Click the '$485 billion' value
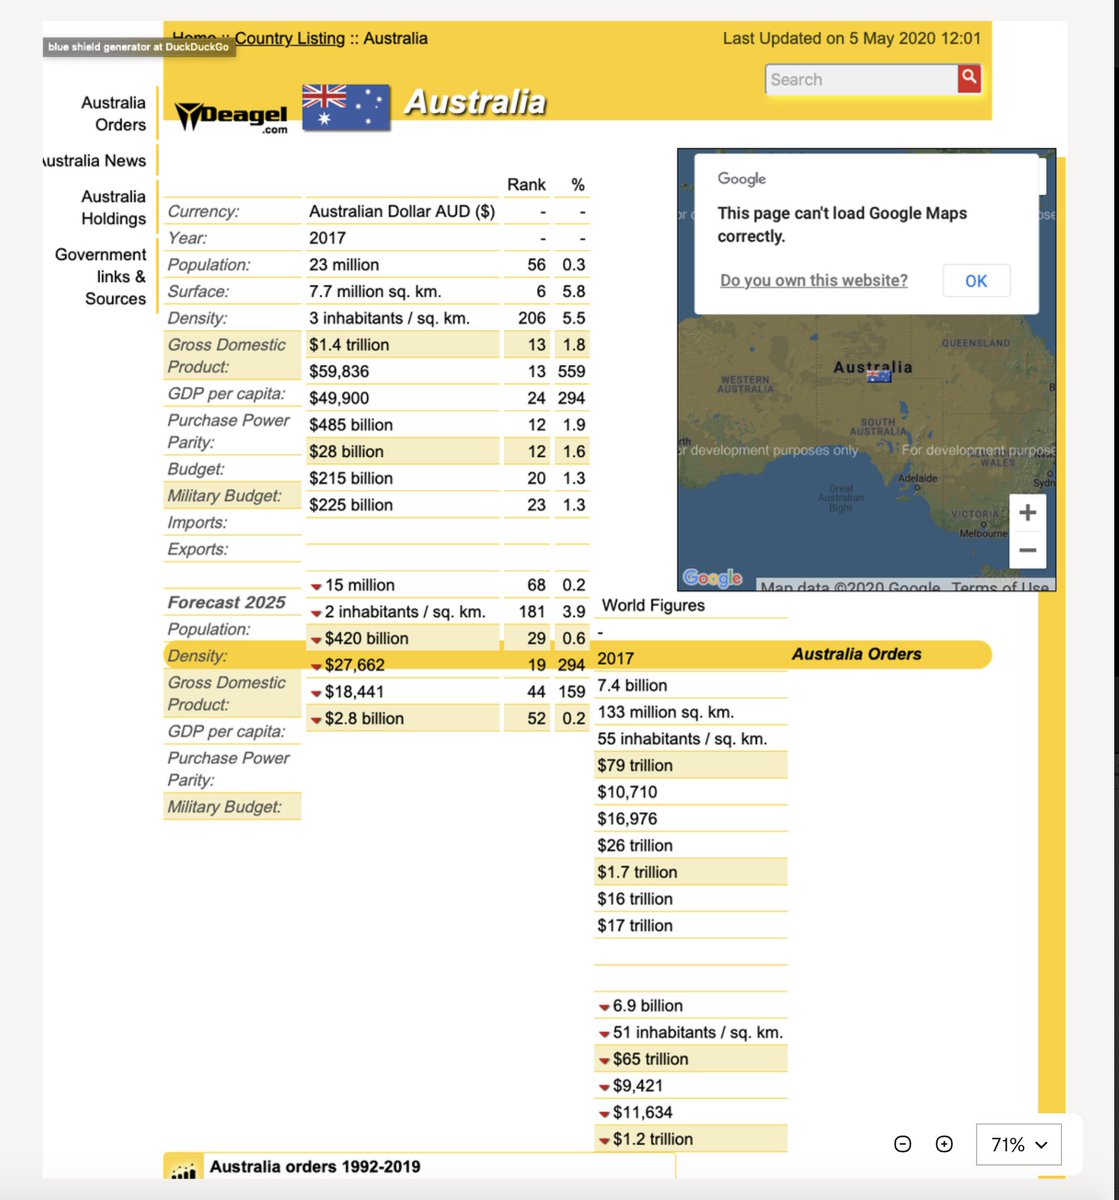1119x1200 pixels. 351,425
